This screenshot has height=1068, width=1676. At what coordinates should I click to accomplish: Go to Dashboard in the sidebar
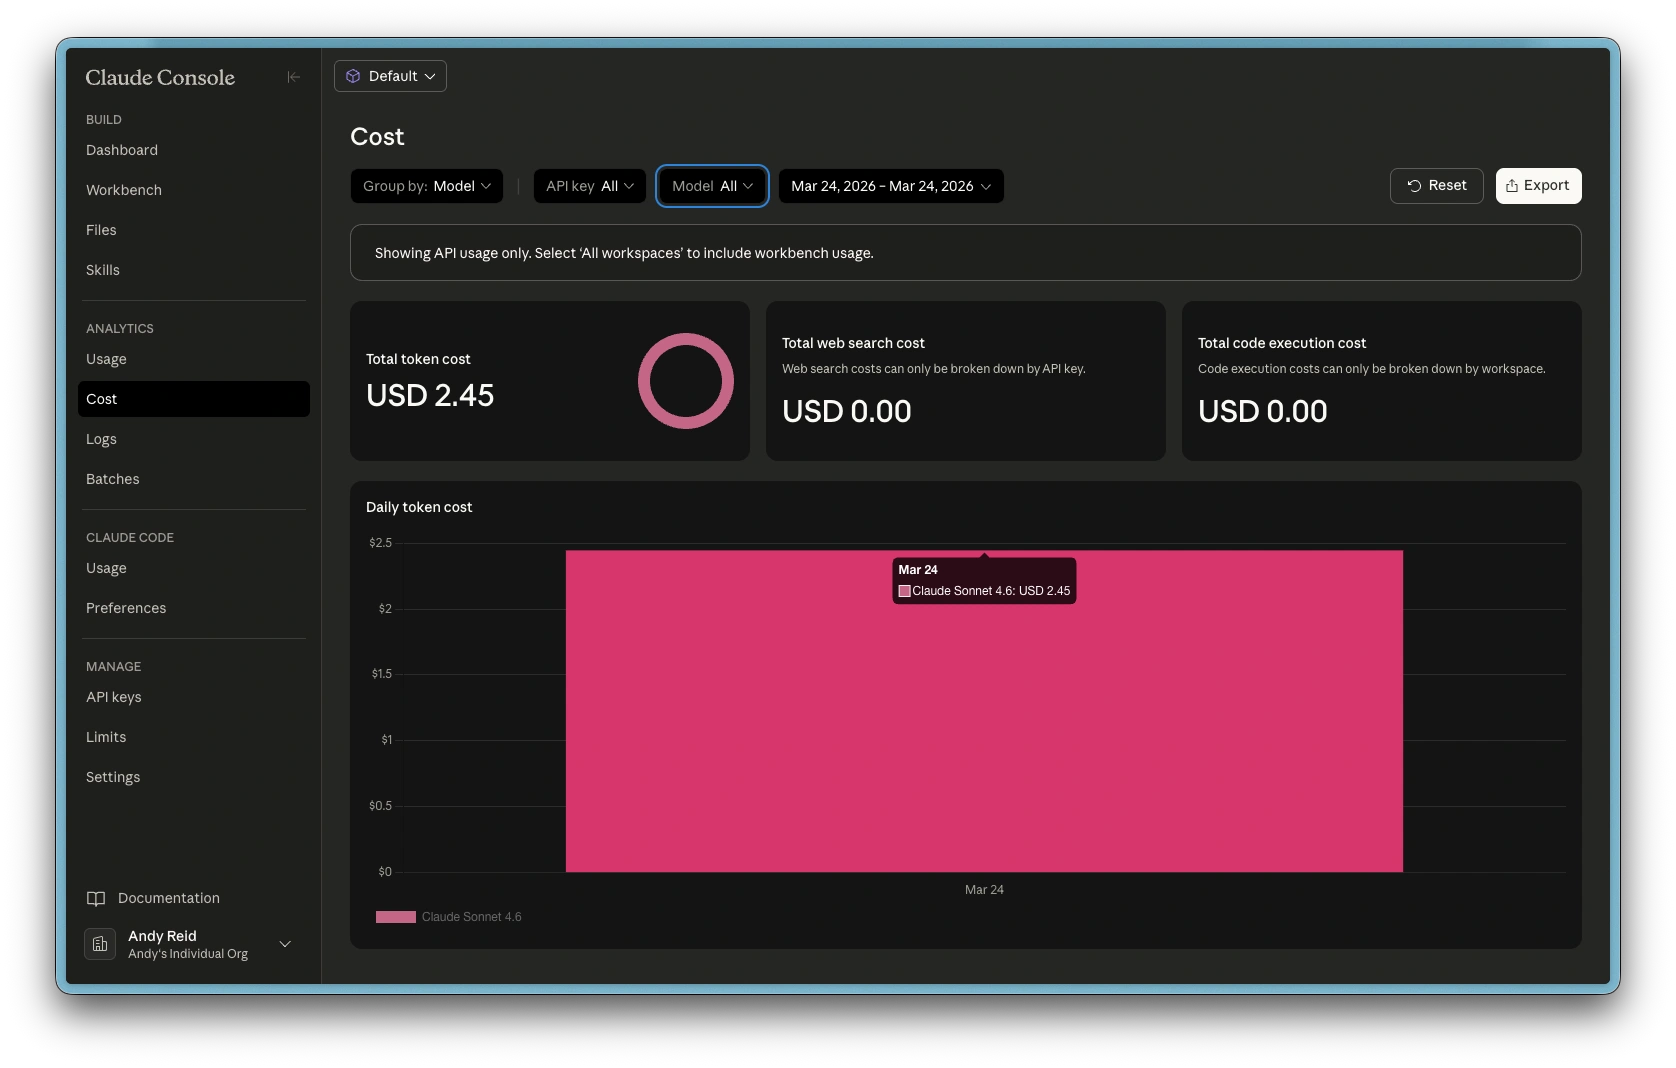[122, 150]
